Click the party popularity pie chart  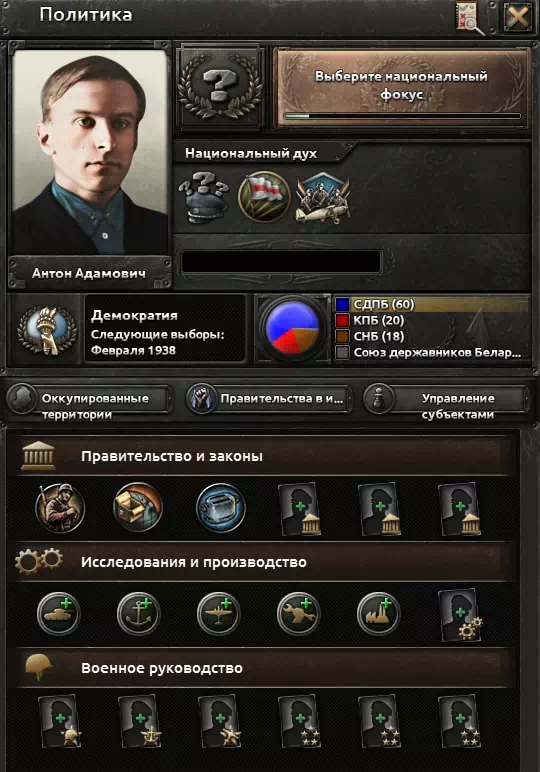(x=291, y=328)
